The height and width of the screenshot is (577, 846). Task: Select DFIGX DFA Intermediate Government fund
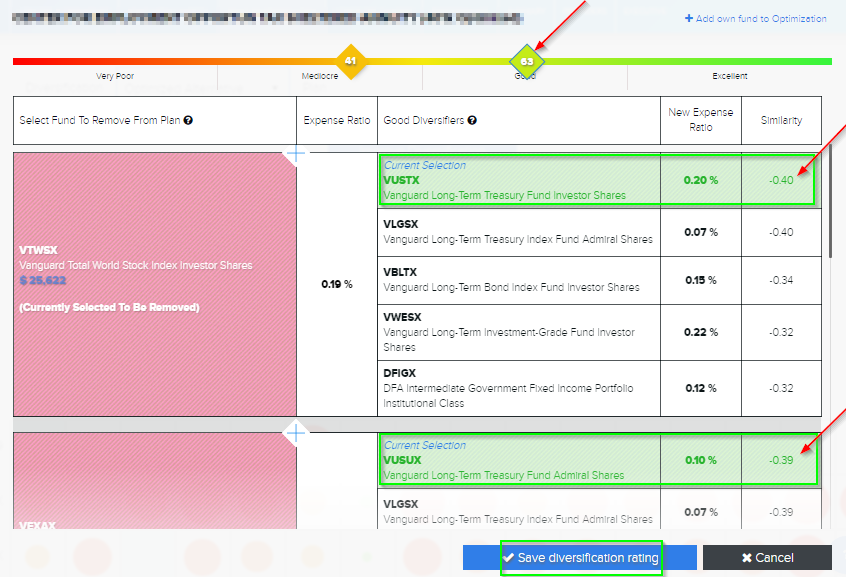(x=518, y=388)
